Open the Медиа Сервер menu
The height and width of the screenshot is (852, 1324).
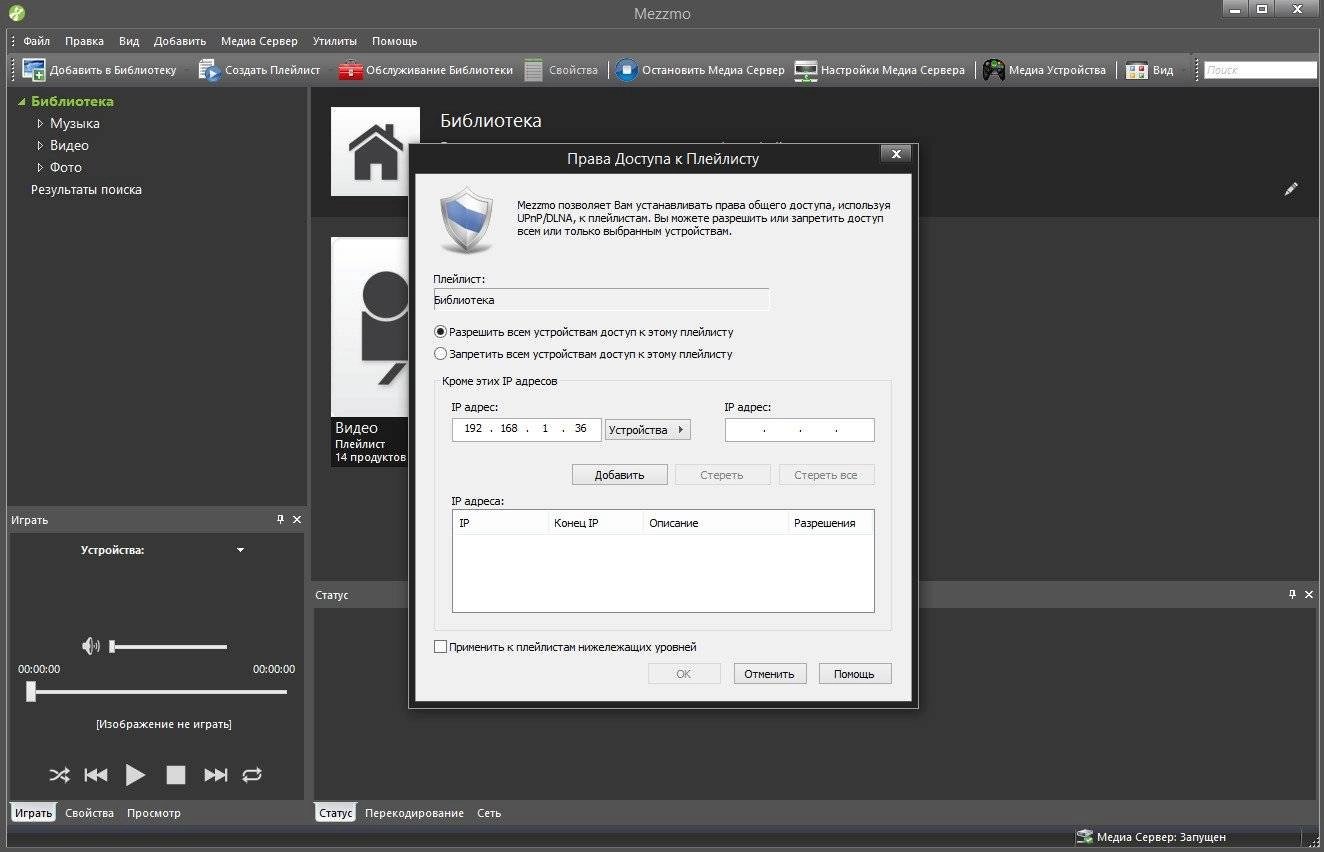(x=259, y=41)
